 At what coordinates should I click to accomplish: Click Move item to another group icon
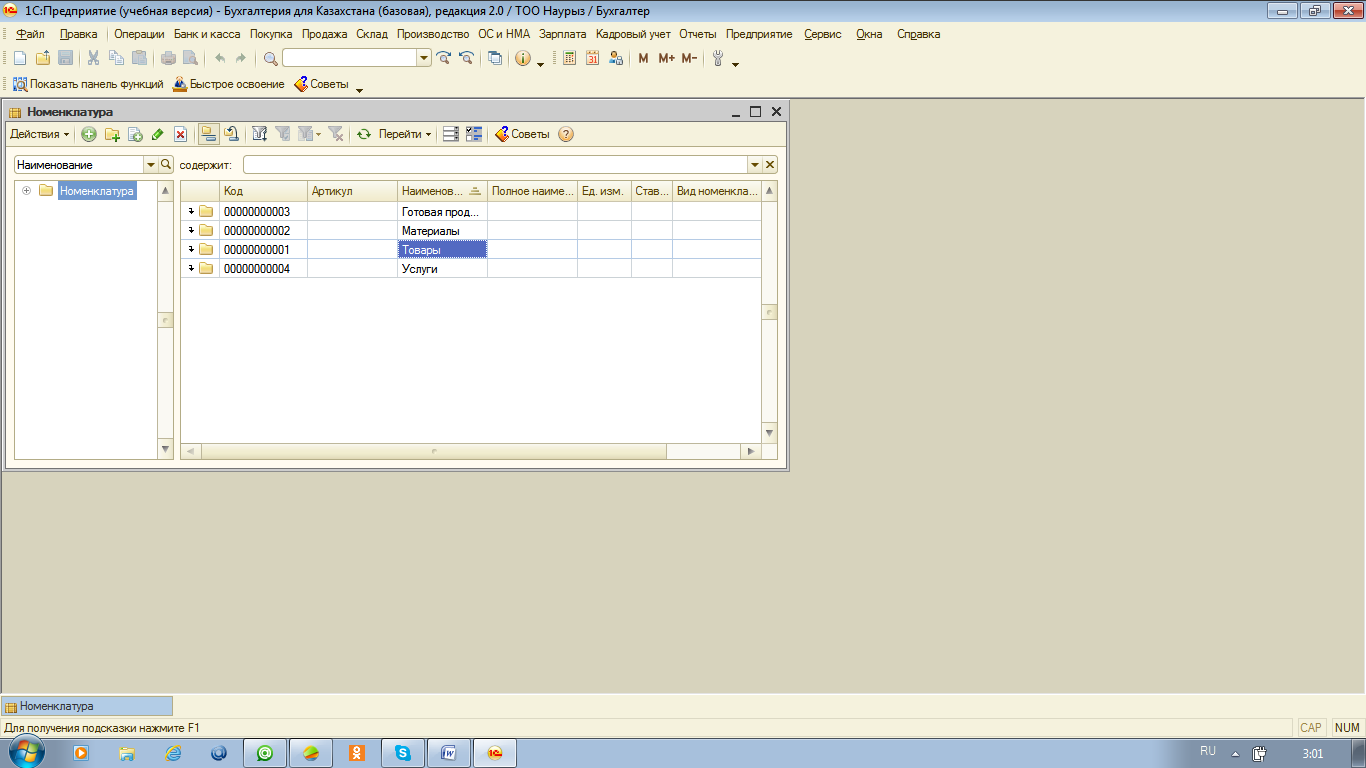point(231,134)
